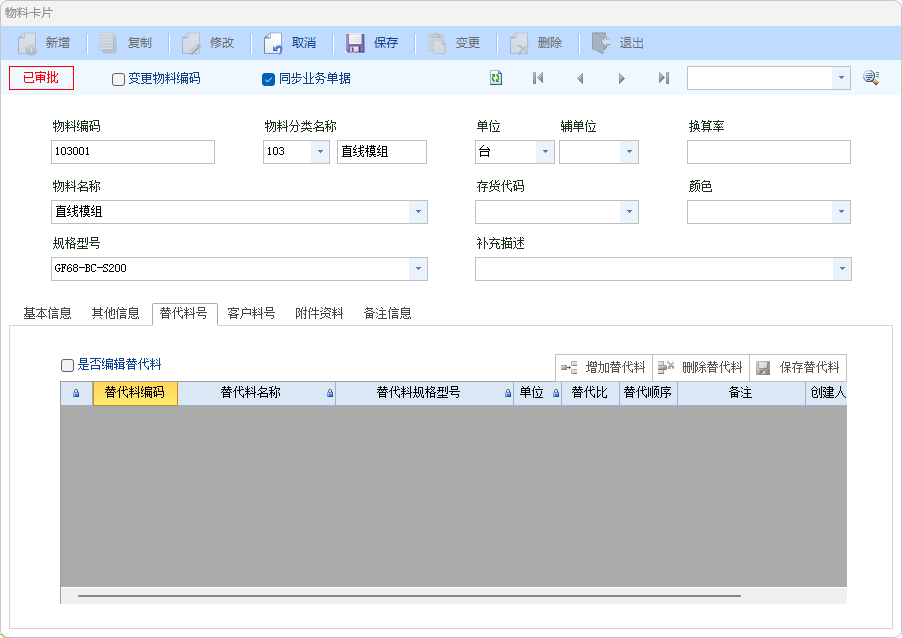The height and width of the screenshot is (638, 902).
Task: Select the 替代料号 tab
Action: tap(184, 314)
